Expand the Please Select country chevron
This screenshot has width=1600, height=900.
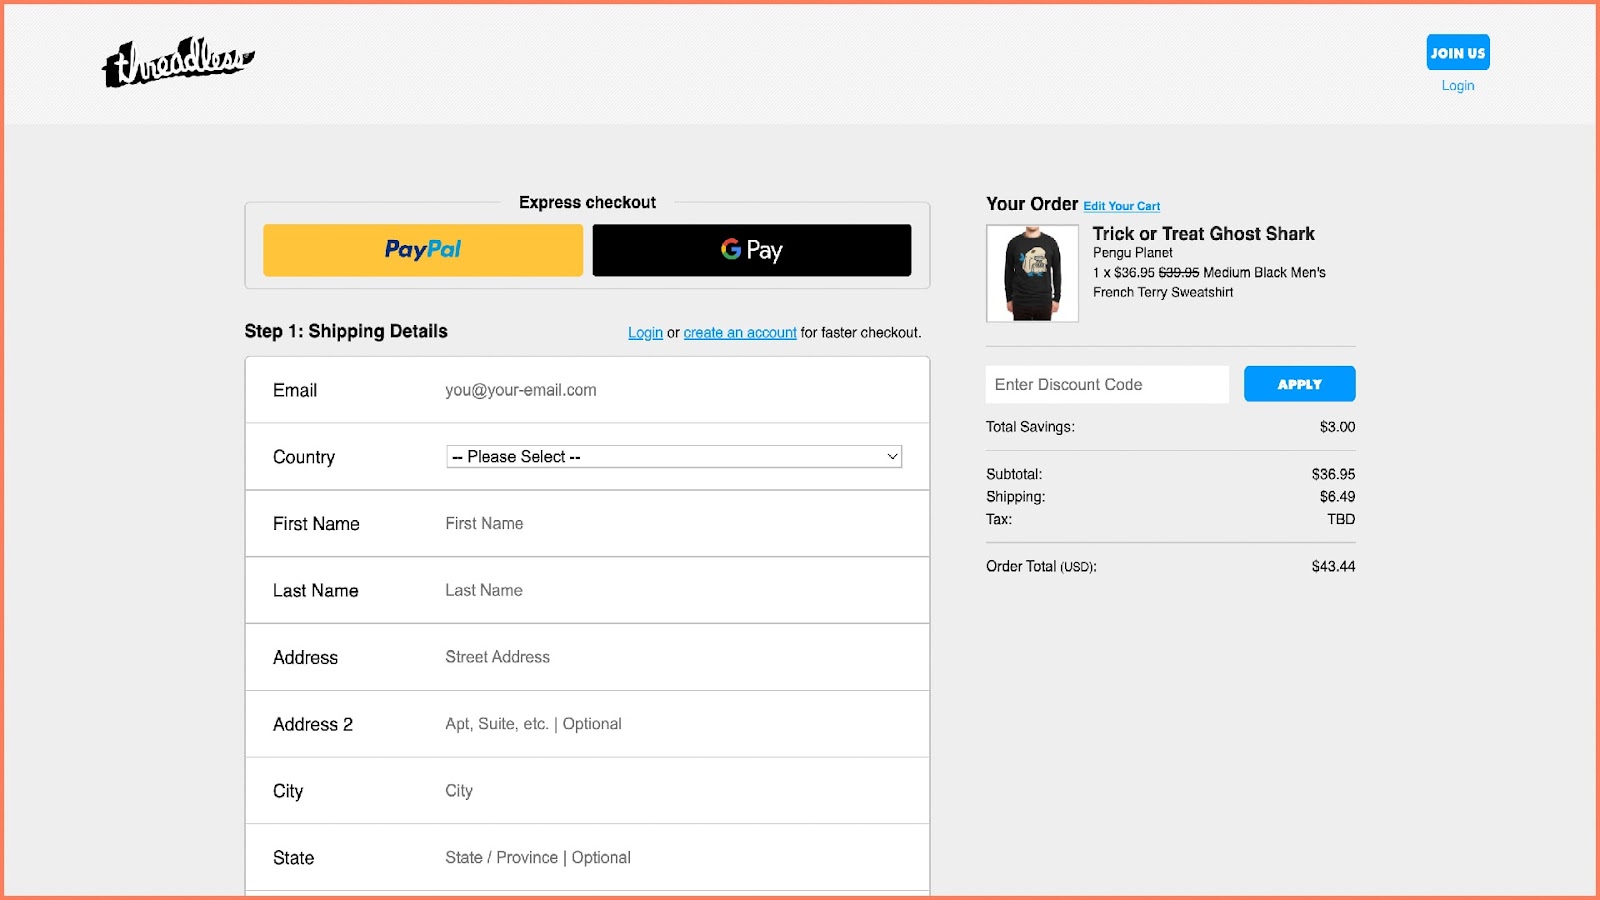[890, 456]
